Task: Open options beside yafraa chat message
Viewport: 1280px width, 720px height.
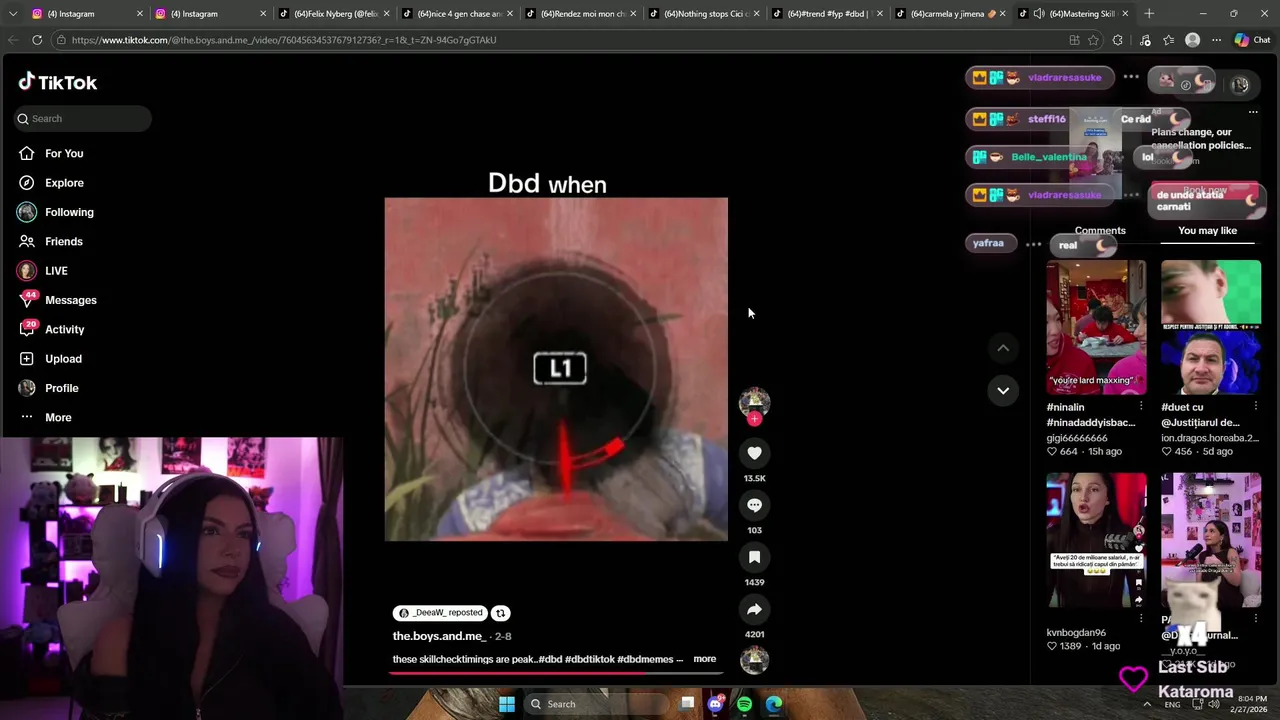Action: pyautogui.click(x=1033, y=243)
